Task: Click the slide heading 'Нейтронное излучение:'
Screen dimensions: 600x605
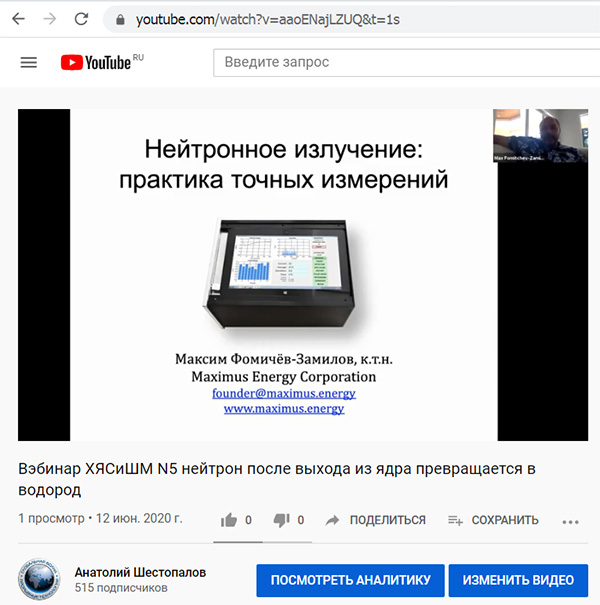Action: (x=284, y=149)
